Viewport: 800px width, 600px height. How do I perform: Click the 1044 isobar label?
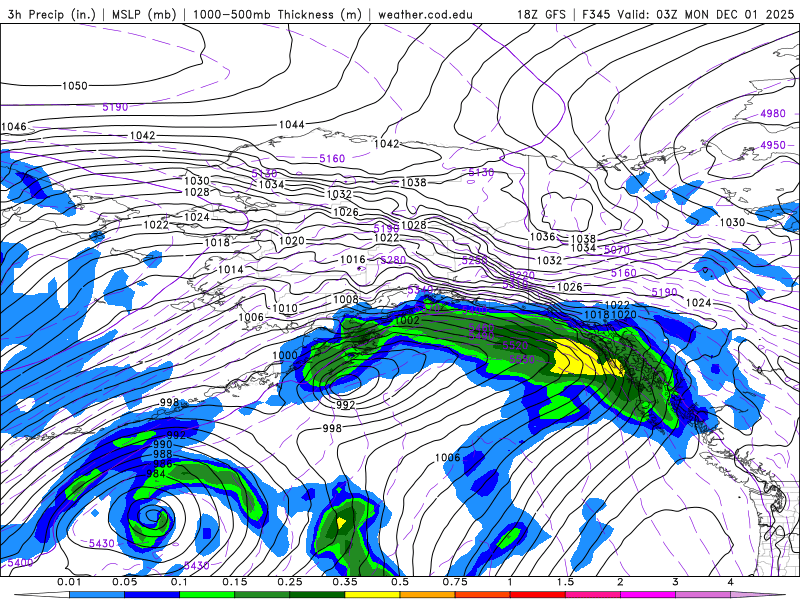tap(292, 124)
